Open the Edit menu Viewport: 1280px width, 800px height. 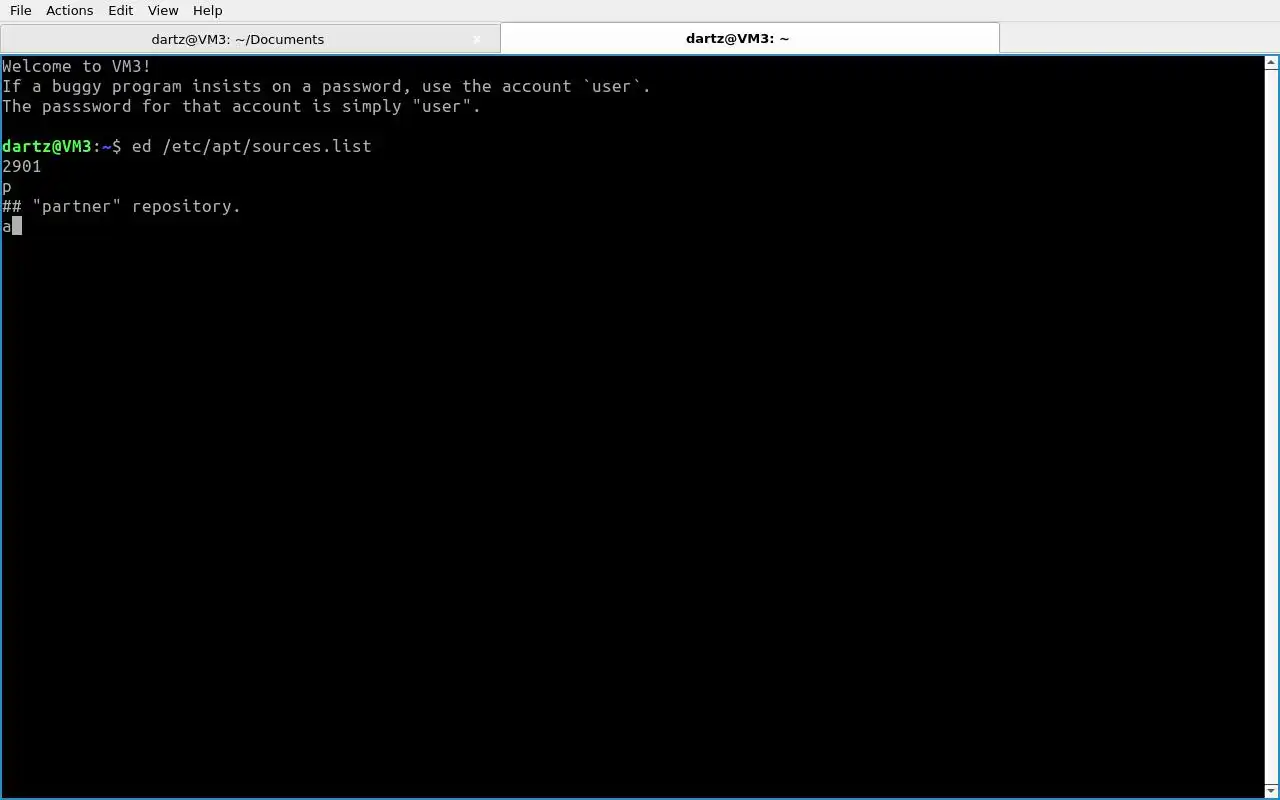(x=120, y=10)
